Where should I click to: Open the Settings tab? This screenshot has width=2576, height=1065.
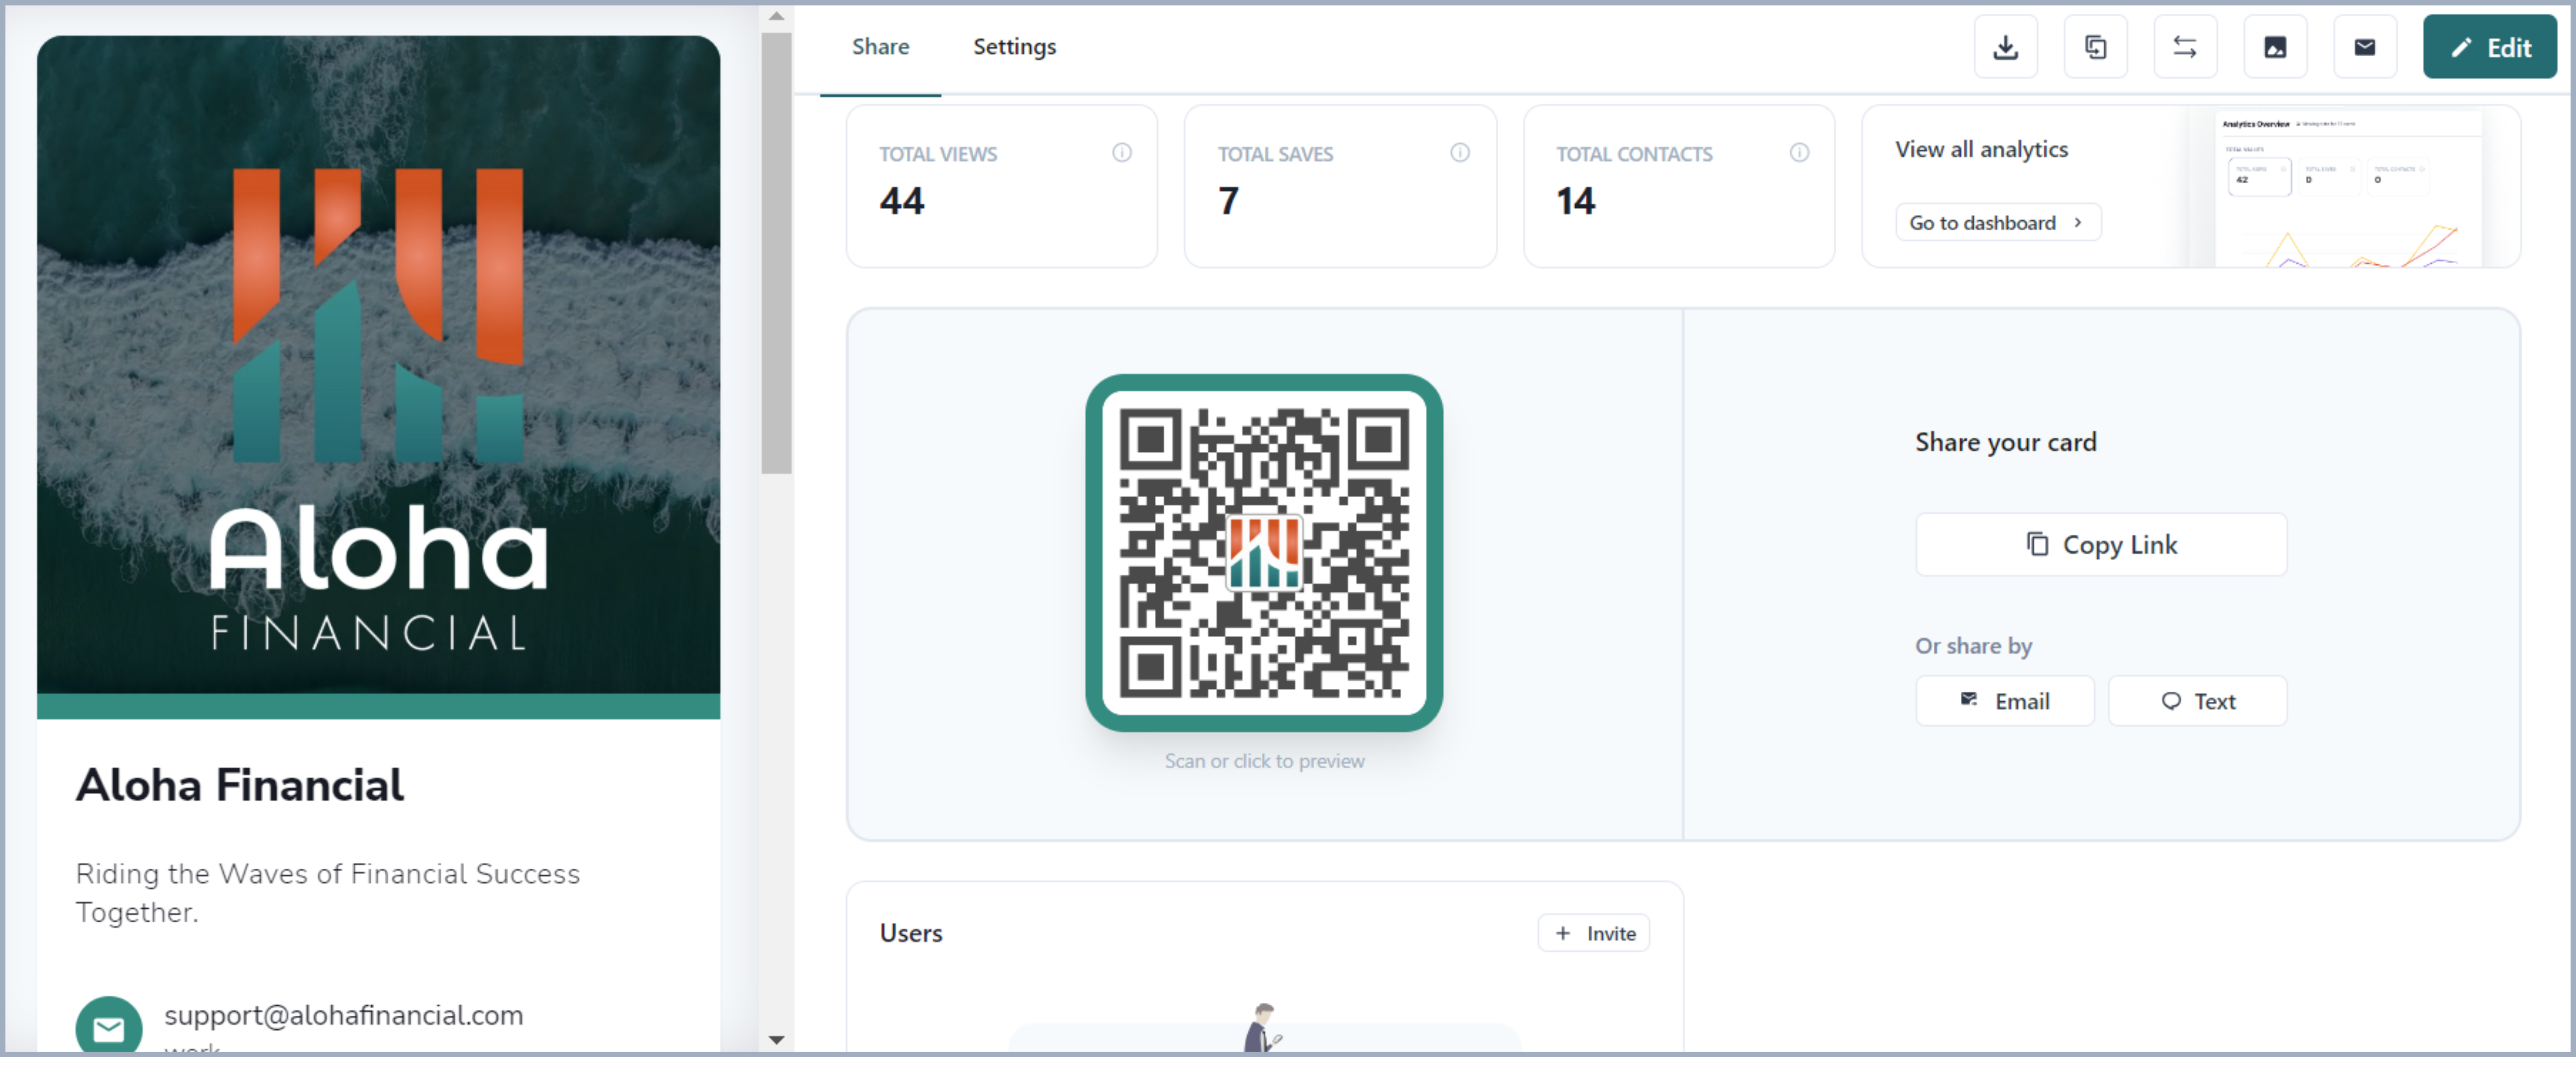1014,46
